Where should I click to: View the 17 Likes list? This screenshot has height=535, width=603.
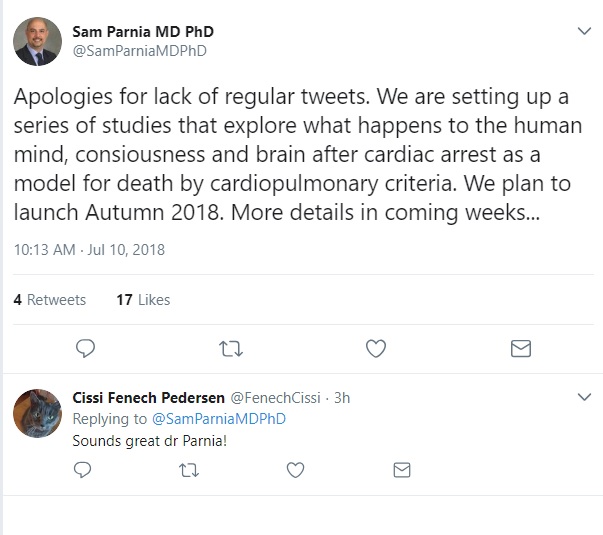[x=143, y=299]
